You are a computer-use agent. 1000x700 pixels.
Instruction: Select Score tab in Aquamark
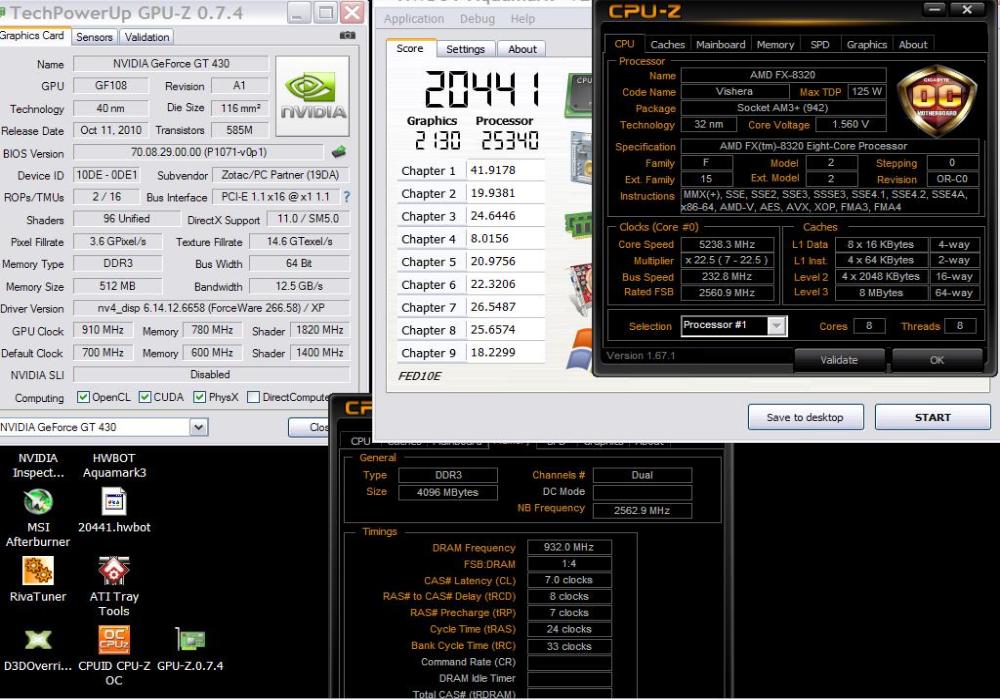click(409, 48)
